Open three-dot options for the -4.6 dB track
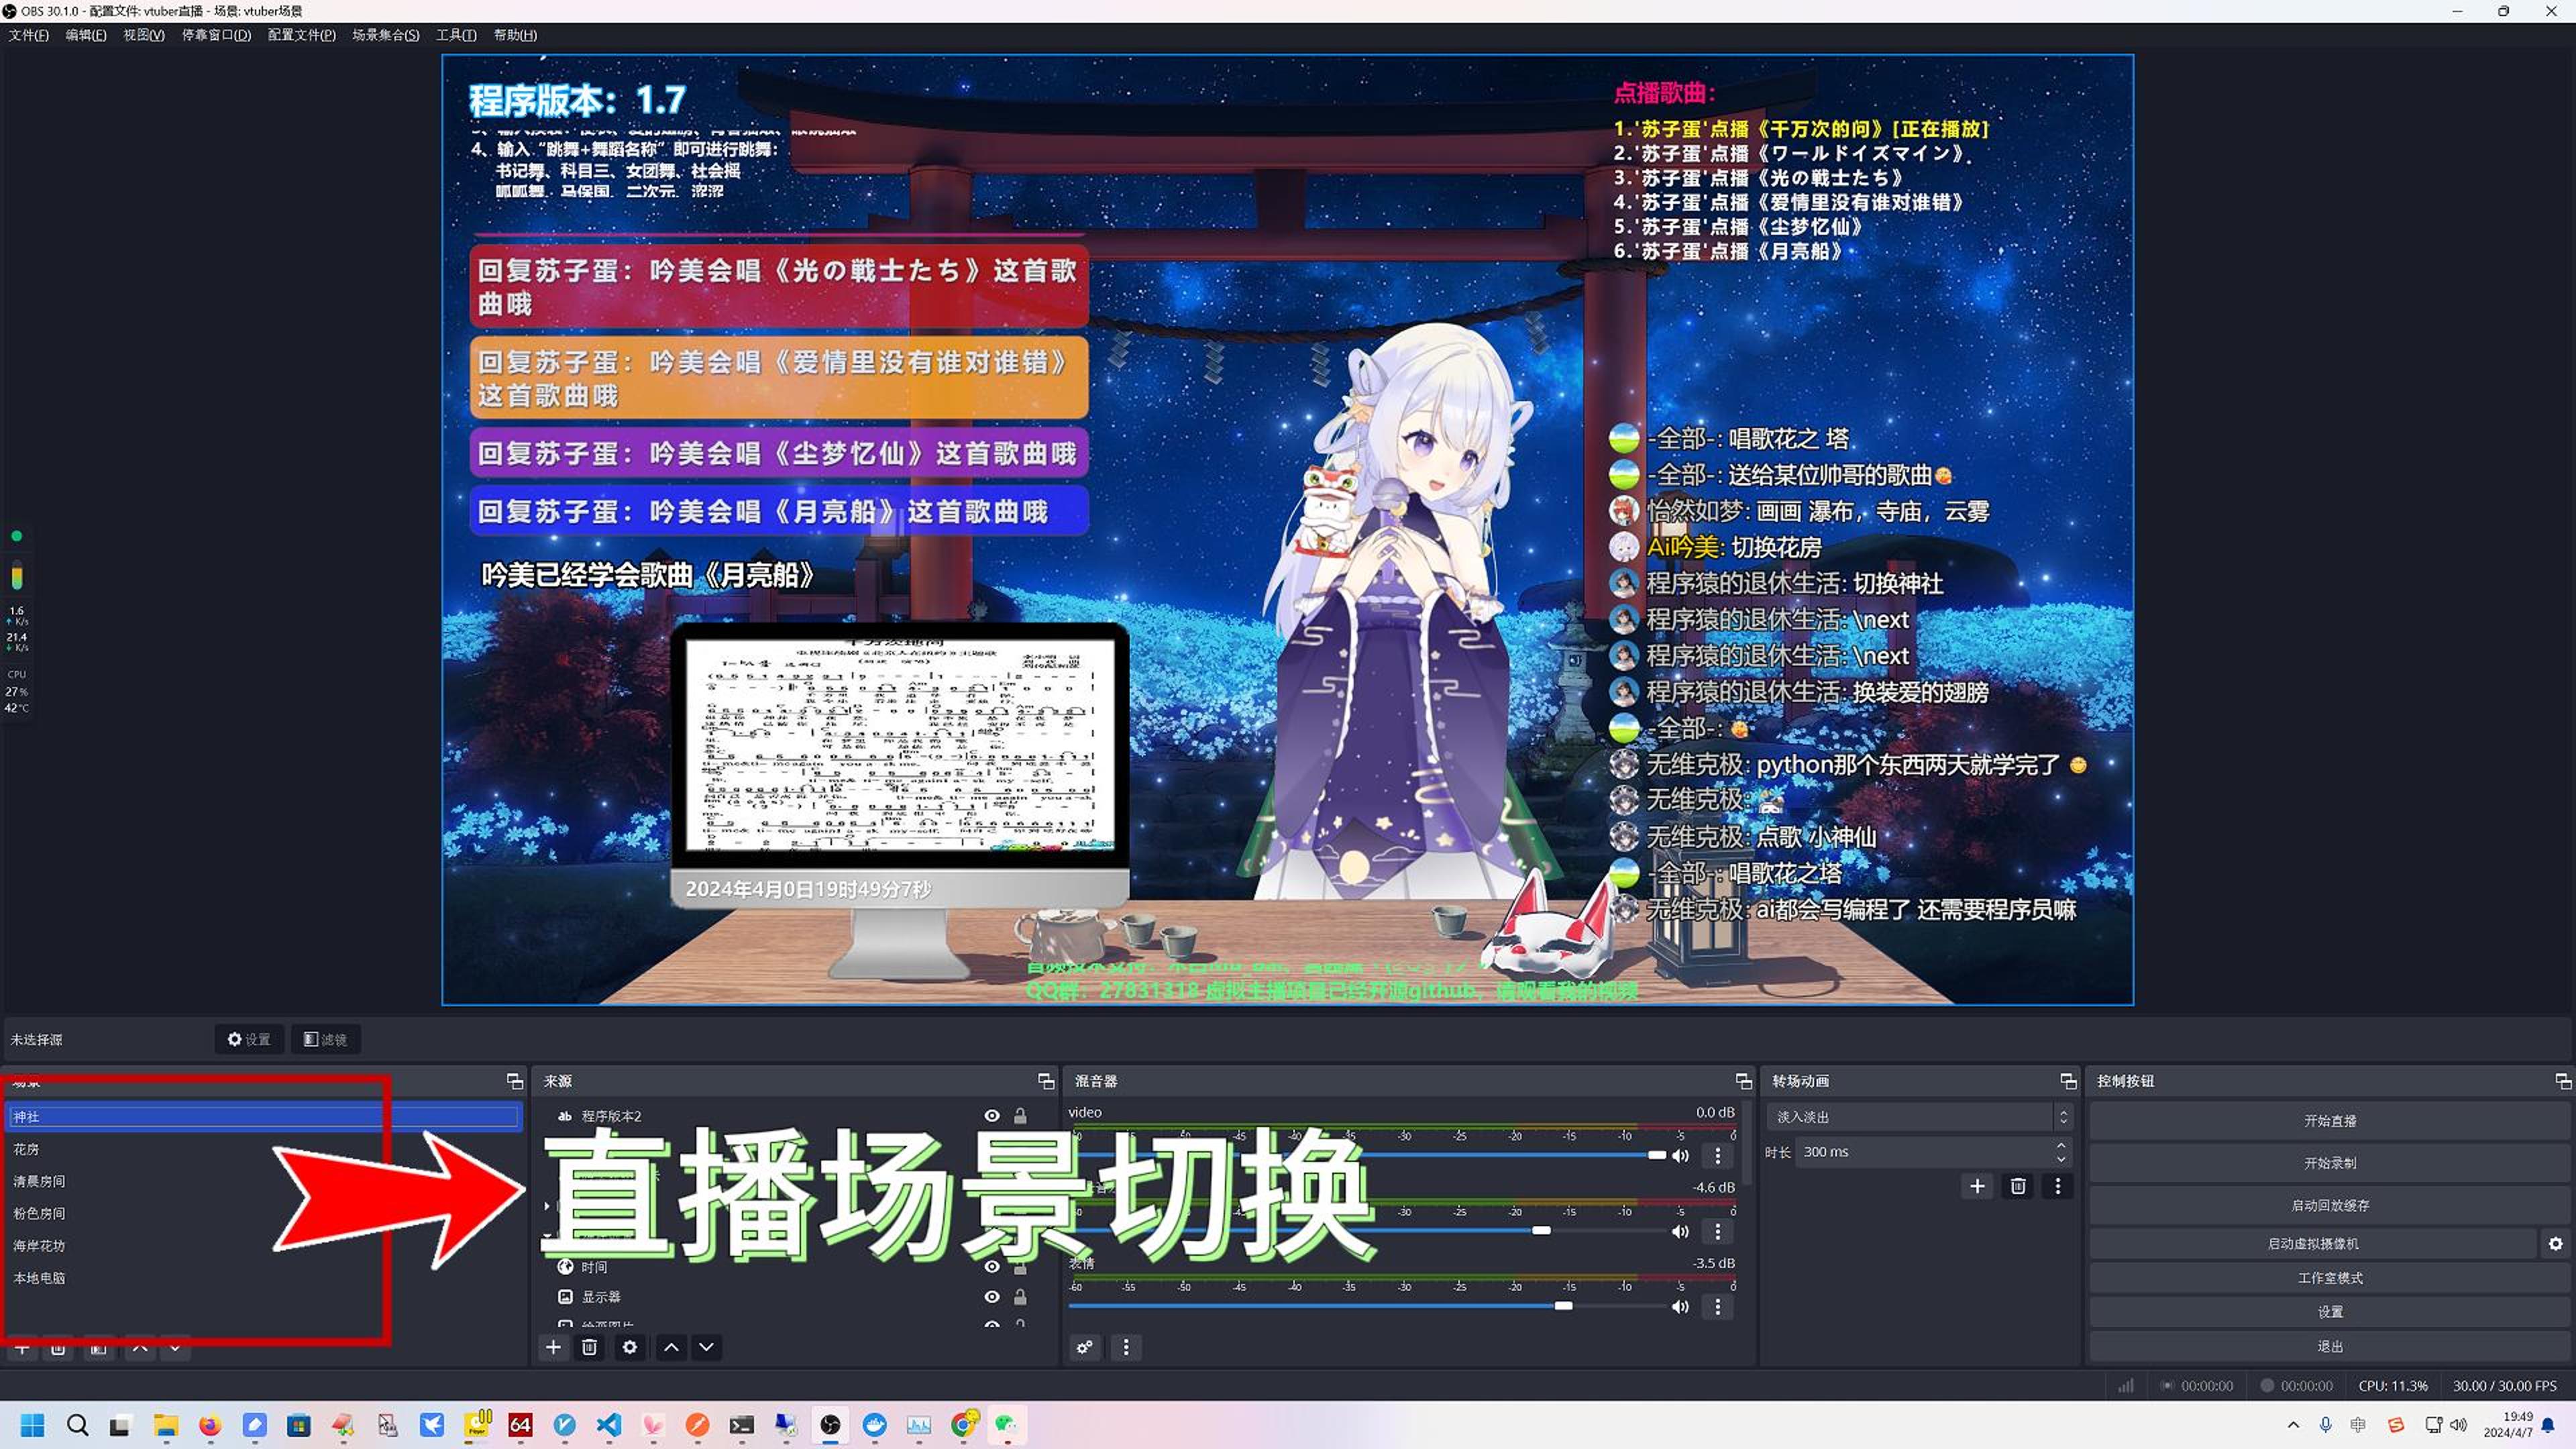 pyautogui.click(x=1718, y=1231)
